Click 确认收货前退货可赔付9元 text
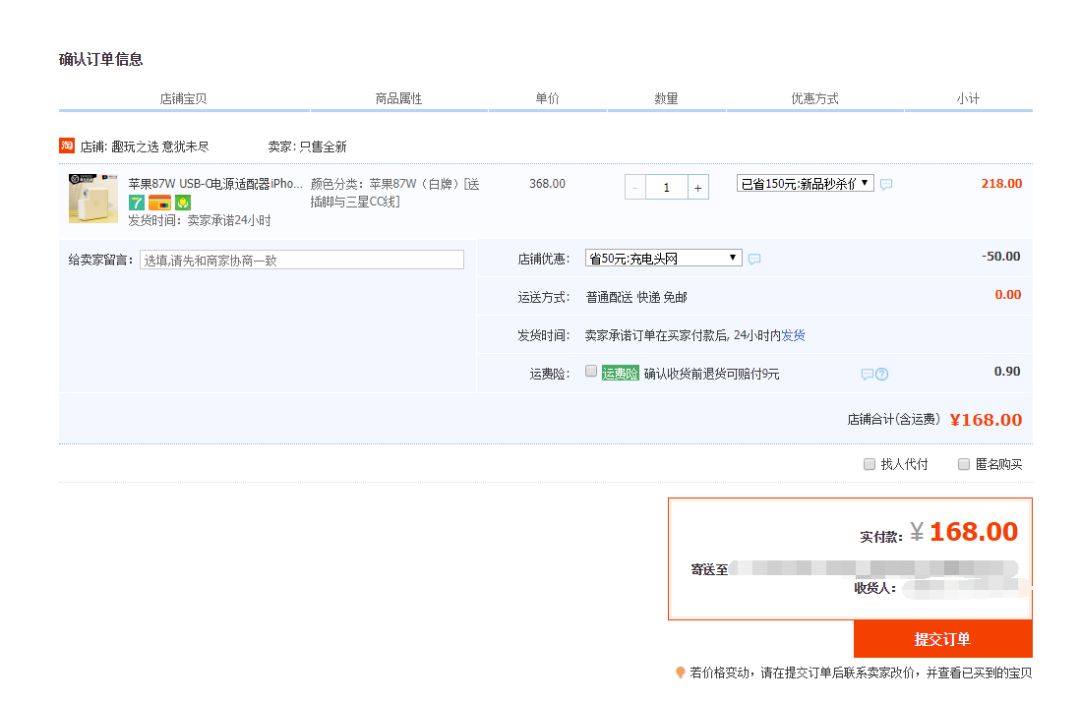The width and height of the screenshot is (1080, 702). 712,373
